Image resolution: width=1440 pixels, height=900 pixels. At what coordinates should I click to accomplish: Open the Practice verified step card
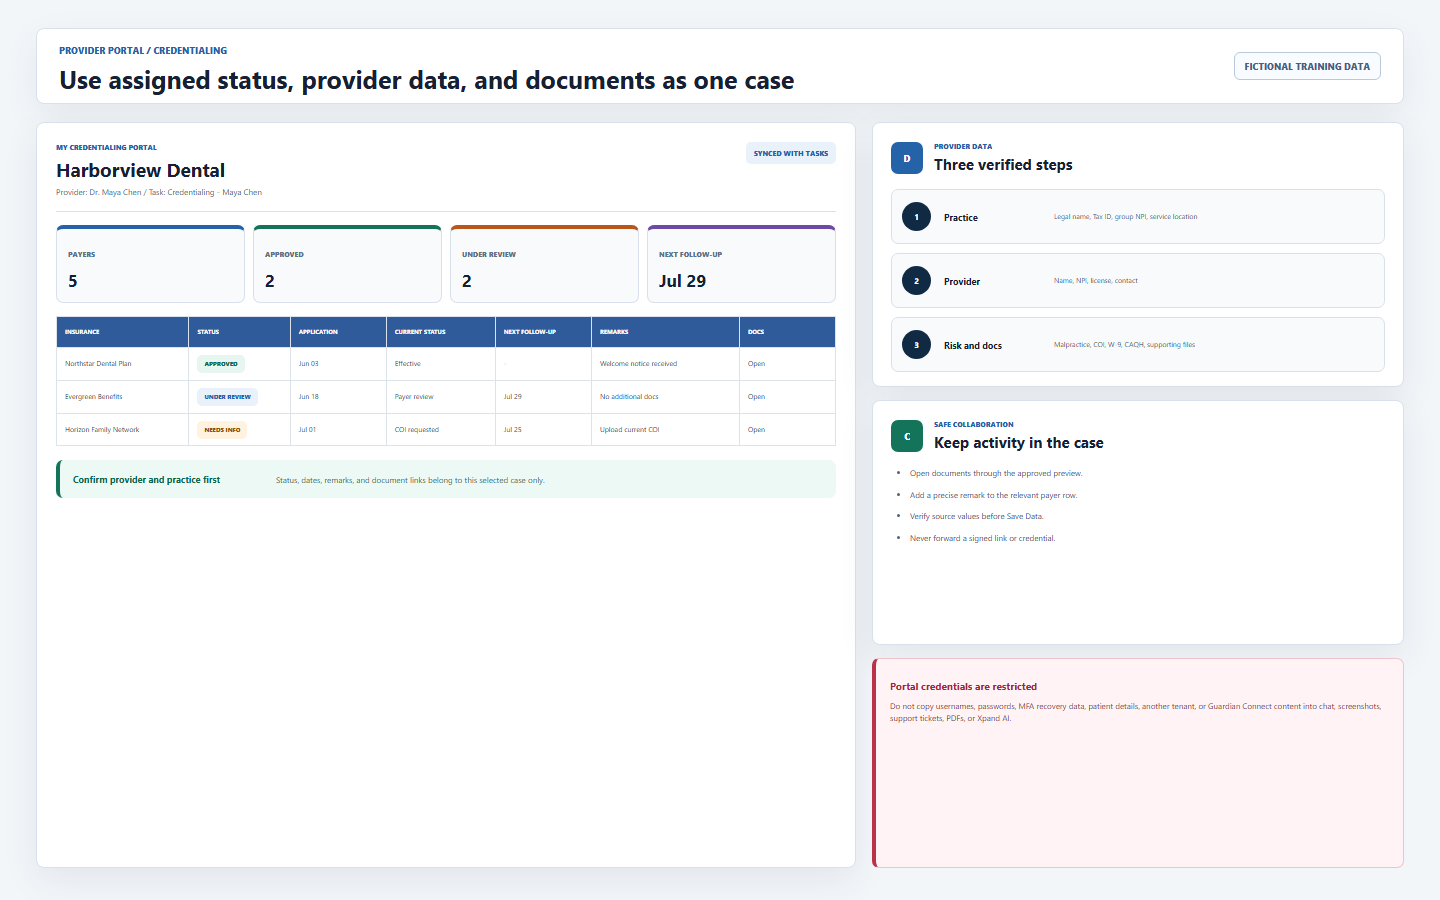[1138, 217]
